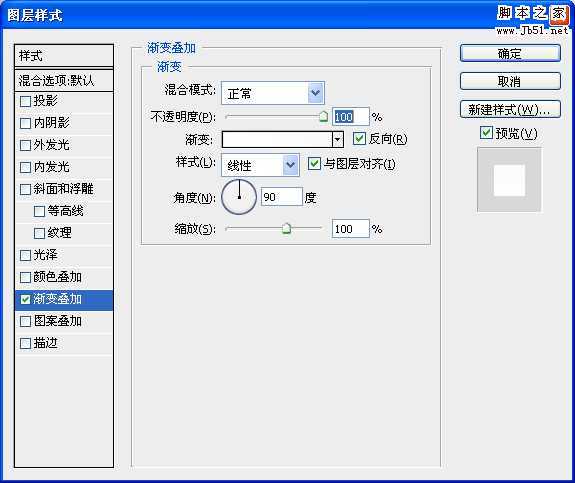Check the 等高线 contour checkbox
Viewport: 575px width, 483px height.
[39, 211]
